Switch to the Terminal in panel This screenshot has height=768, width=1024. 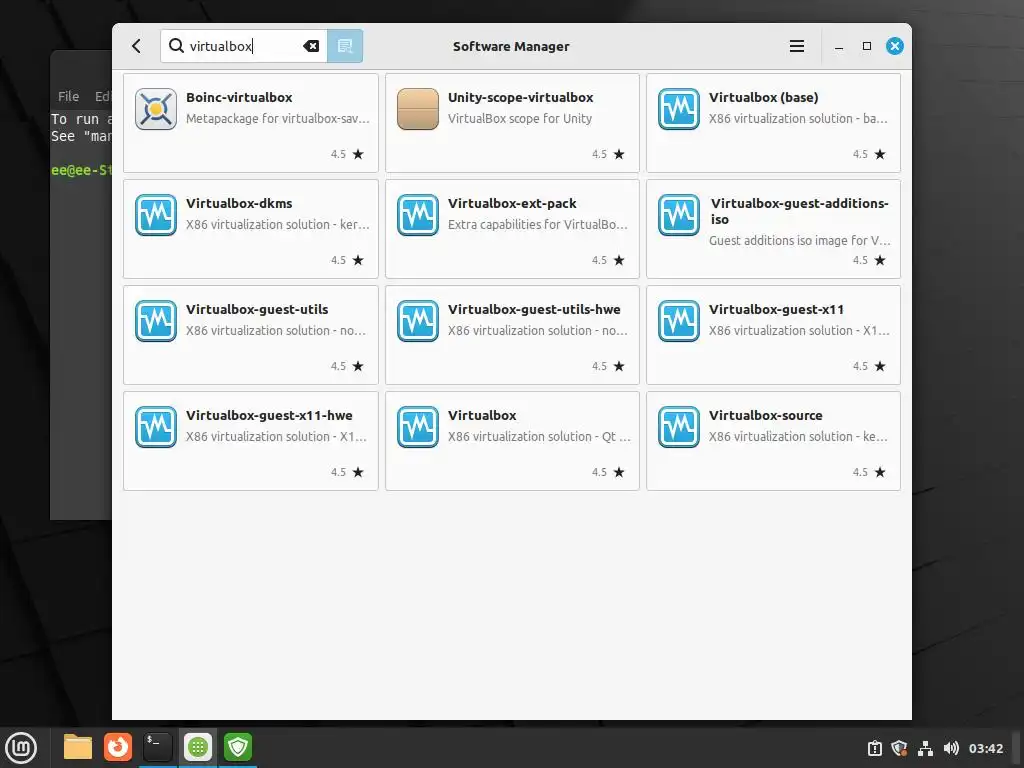[x=157, y=747]
